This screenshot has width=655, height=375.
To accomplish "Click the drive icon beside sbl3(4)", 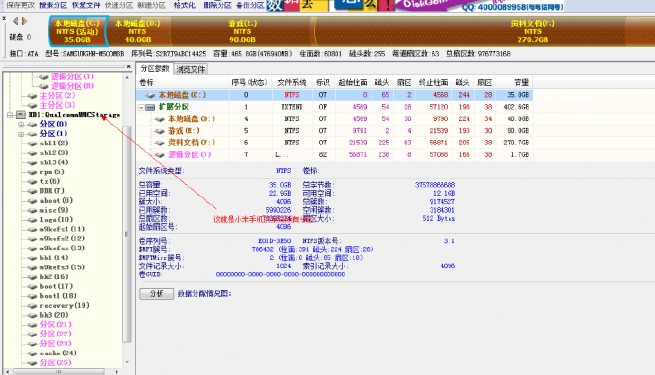I will point(32,162).
